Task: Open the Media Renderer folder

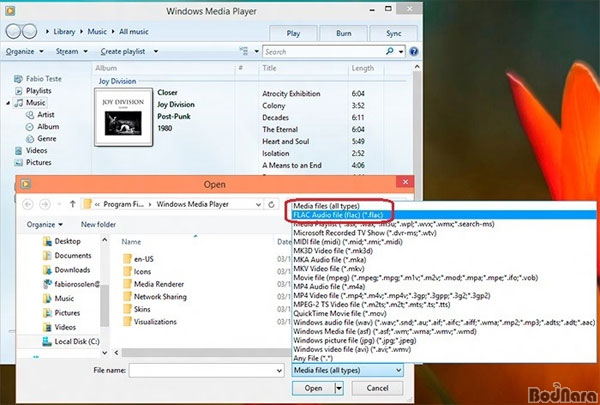Action: pyautogui.click(x=159, y=284)
